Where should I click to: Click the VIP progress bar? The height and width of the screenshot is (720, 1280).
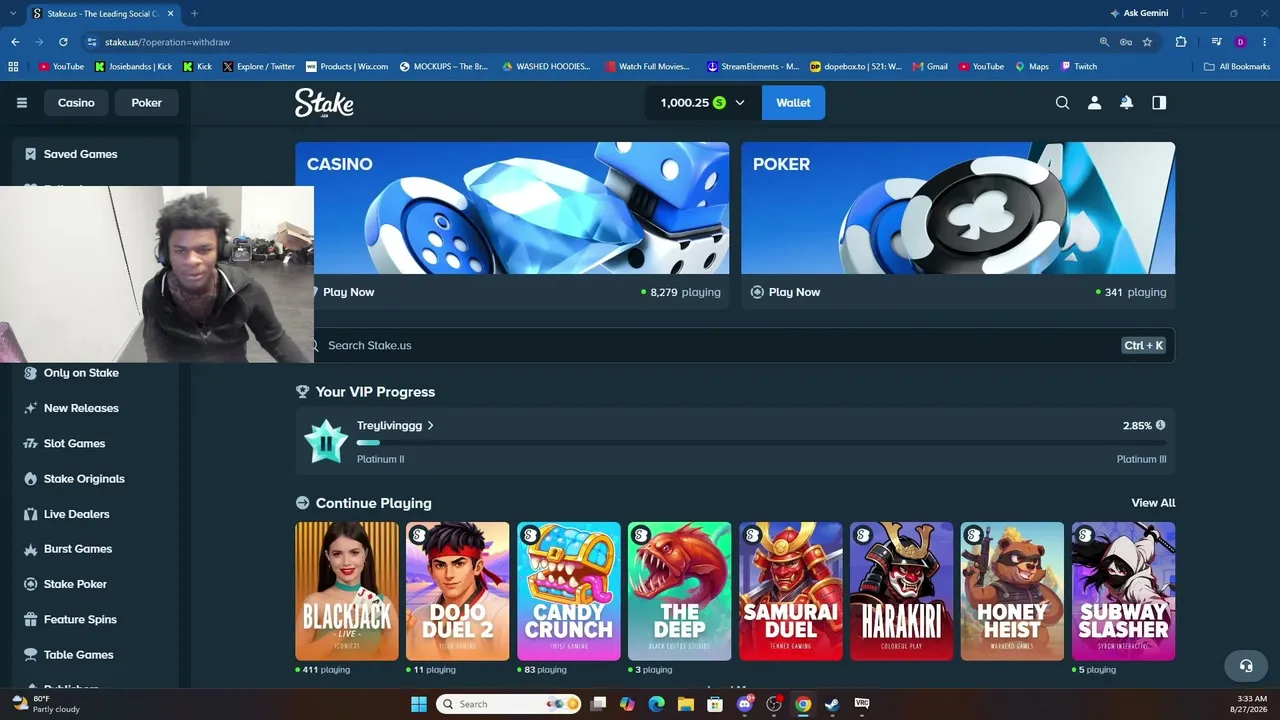tap(761, 442)
